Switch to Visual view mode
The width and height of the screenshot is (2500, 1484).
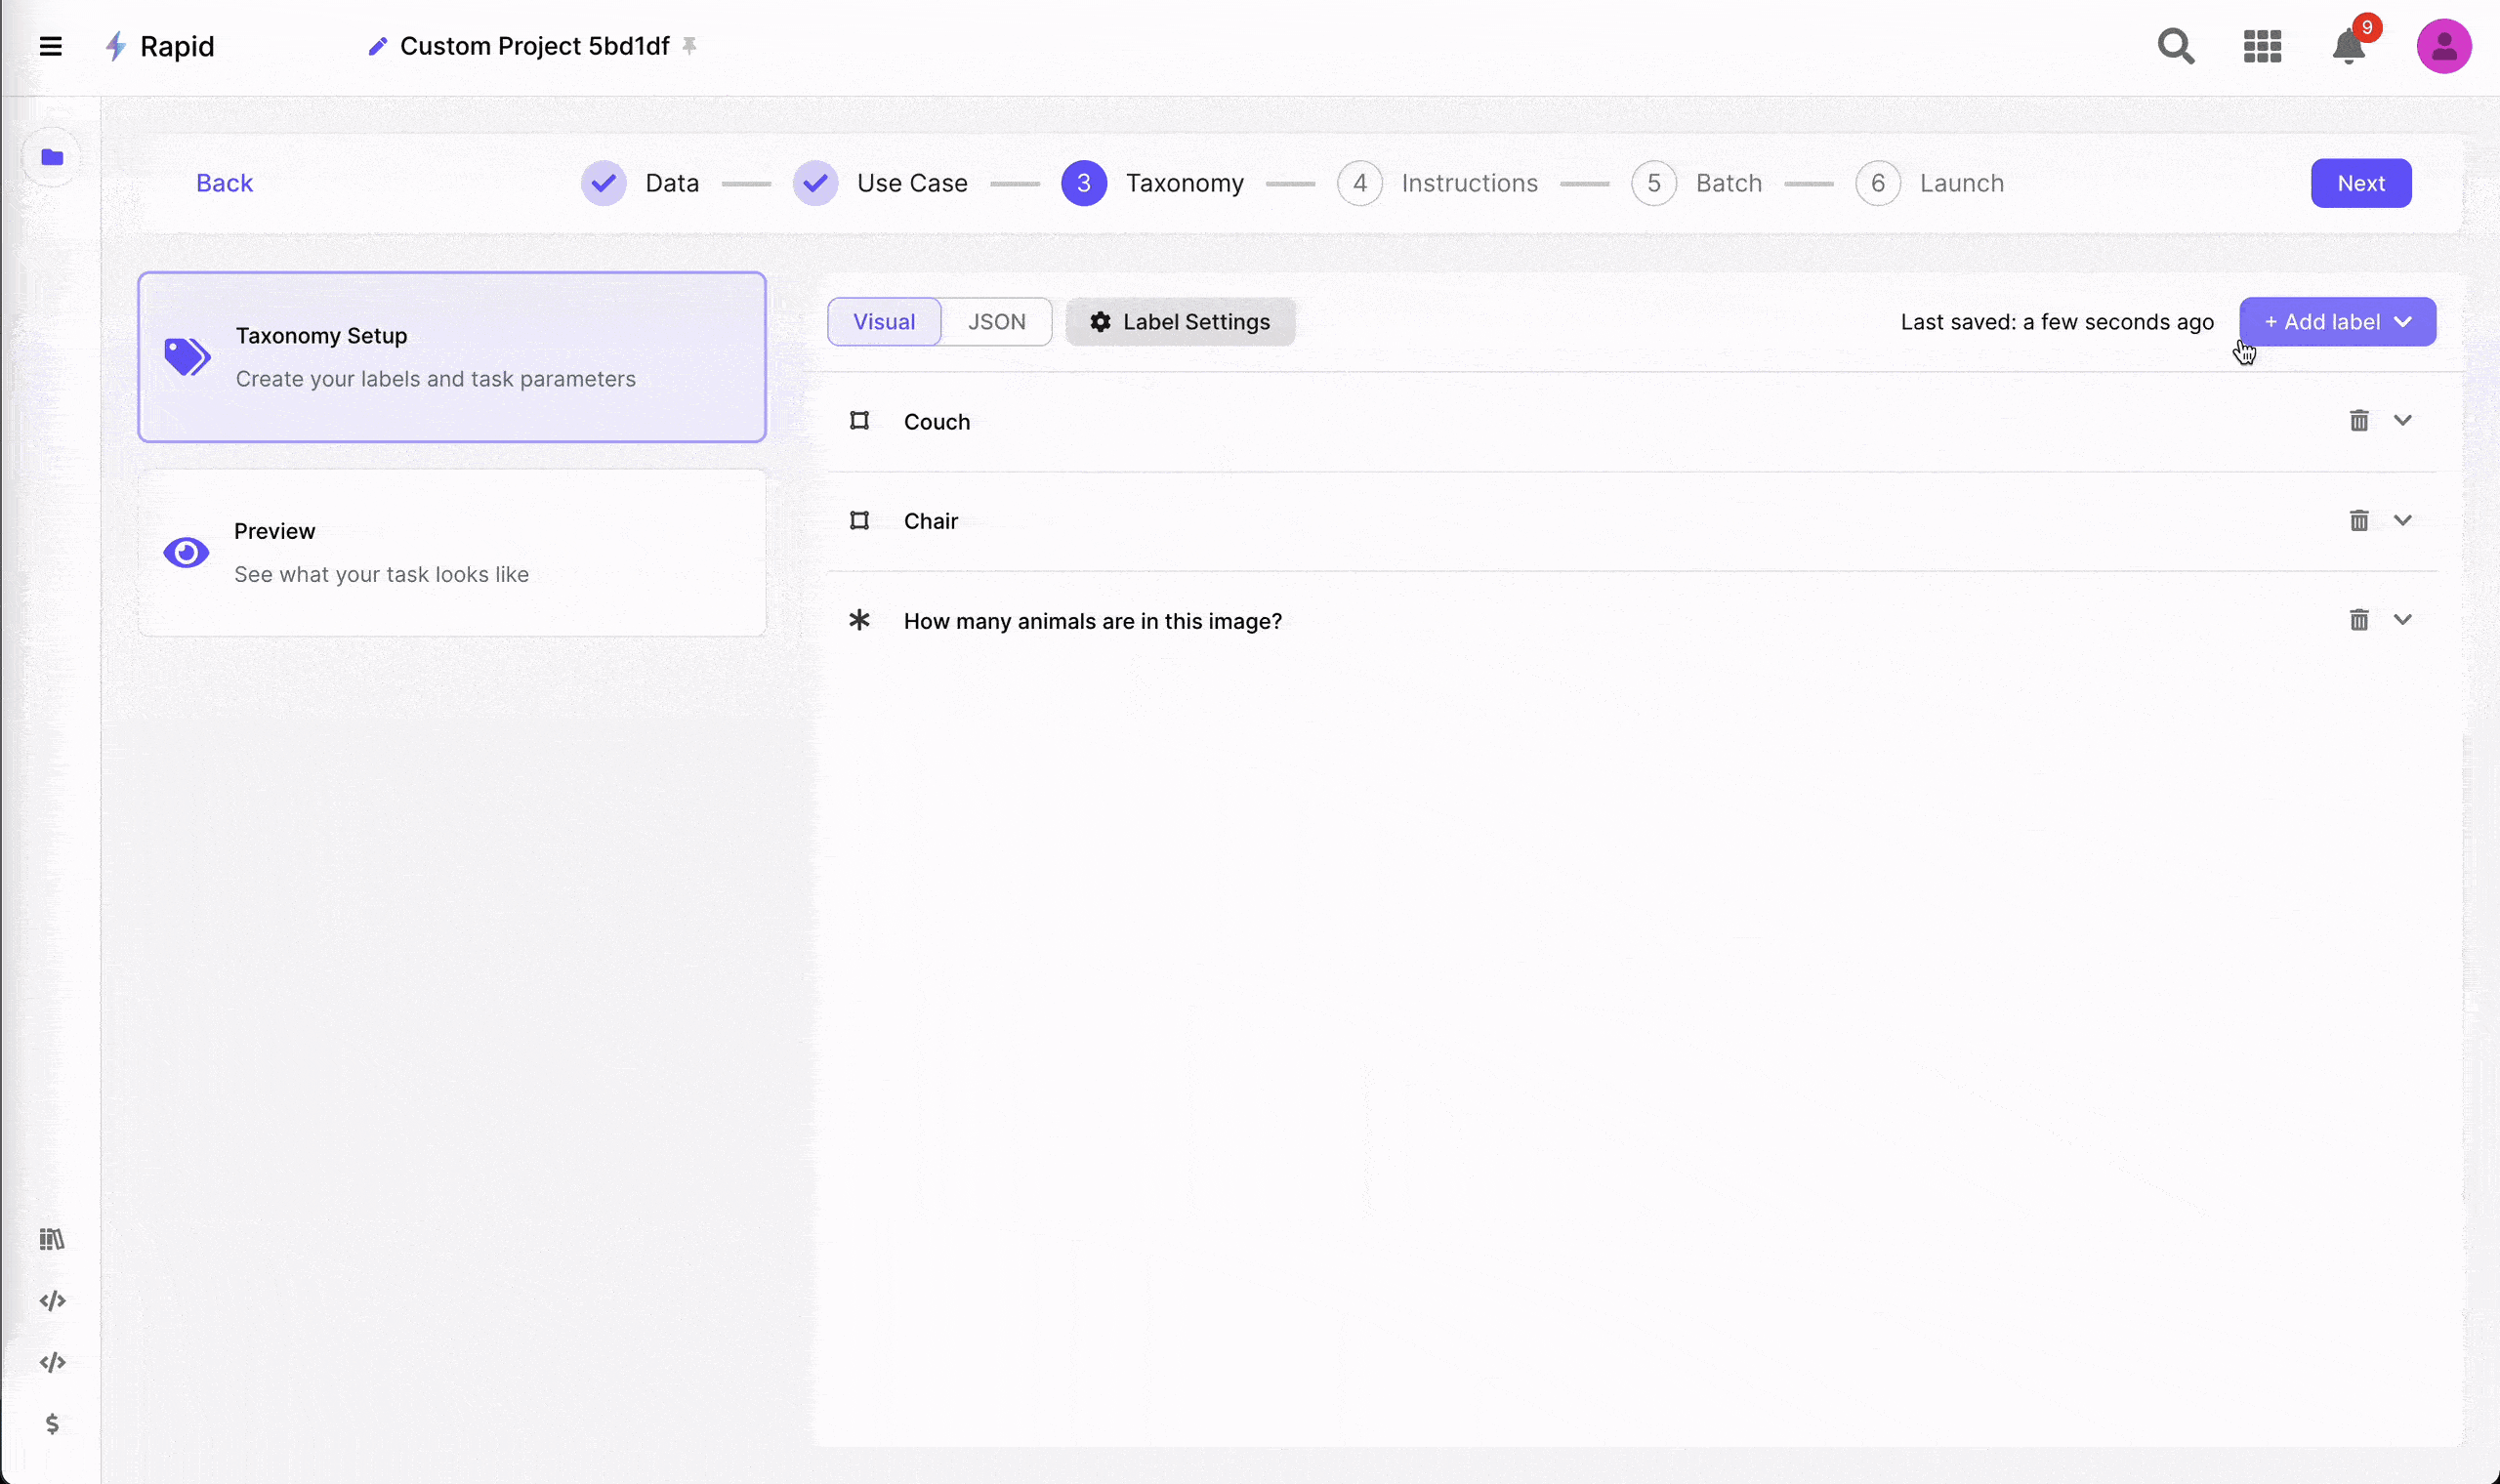point(884,322)
